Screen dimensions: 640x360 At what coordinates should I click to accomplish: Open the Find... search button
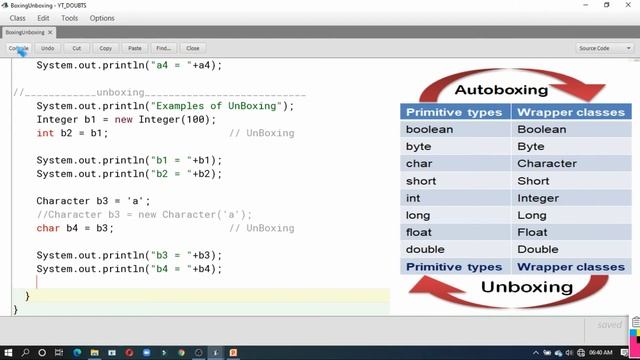[163, 48]
